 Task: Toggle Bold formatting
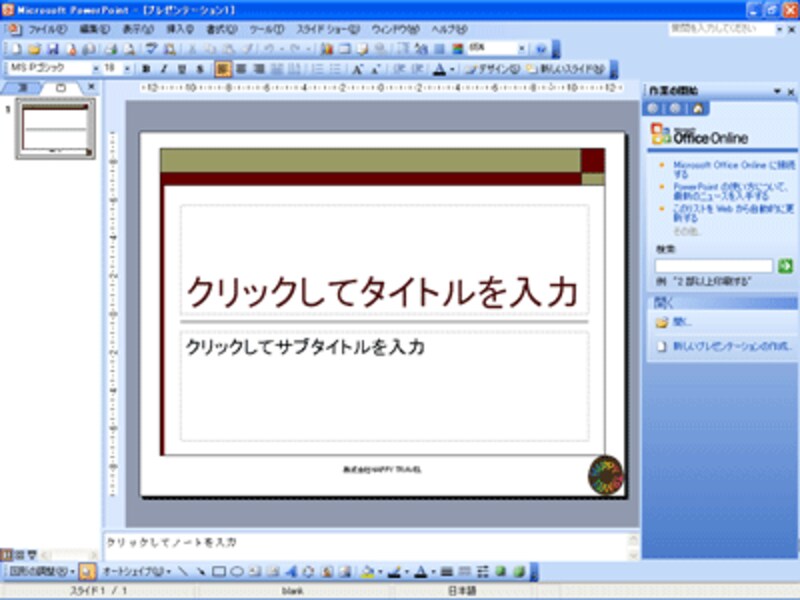[x=146, y=69]
